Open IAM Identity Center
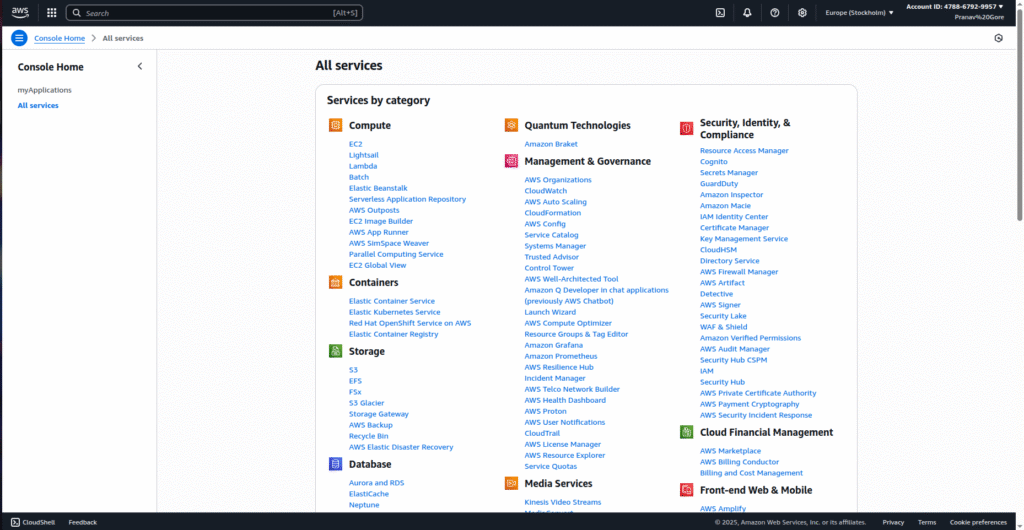Viewport: 1024px width, 530px height. 734,217
